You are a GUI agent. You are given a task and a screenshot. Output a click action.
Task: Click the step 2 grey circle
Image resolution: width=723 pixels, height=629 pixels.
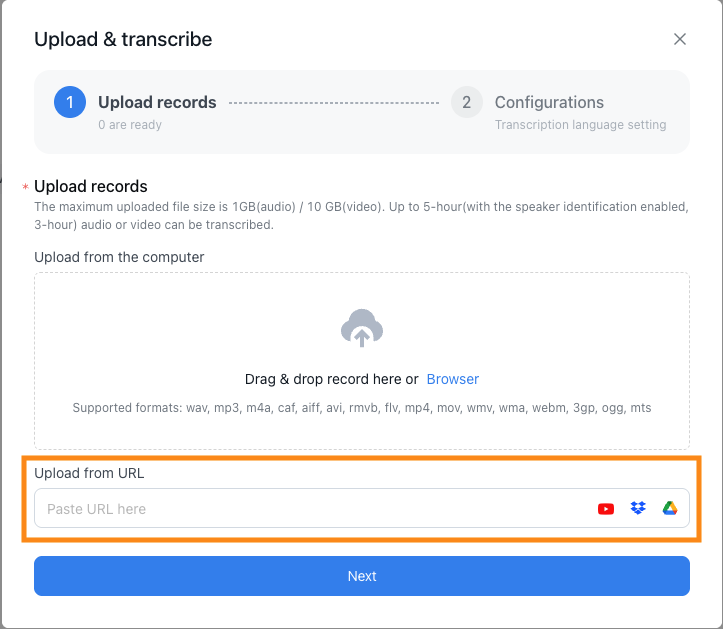tap(467, 102)
